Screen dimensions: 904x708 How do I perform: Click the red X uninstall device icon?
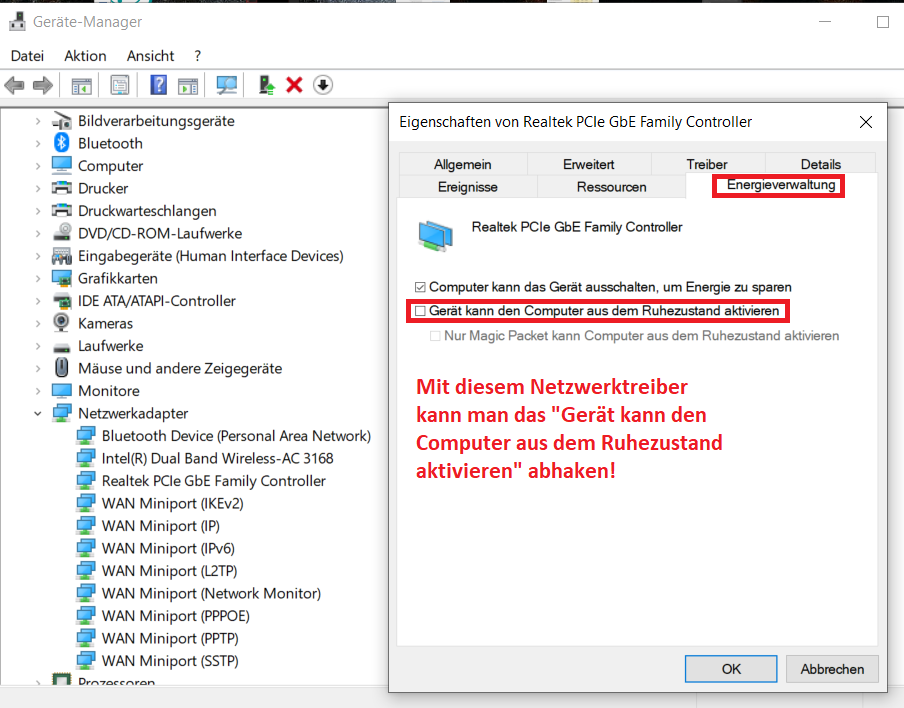[294, 85]
